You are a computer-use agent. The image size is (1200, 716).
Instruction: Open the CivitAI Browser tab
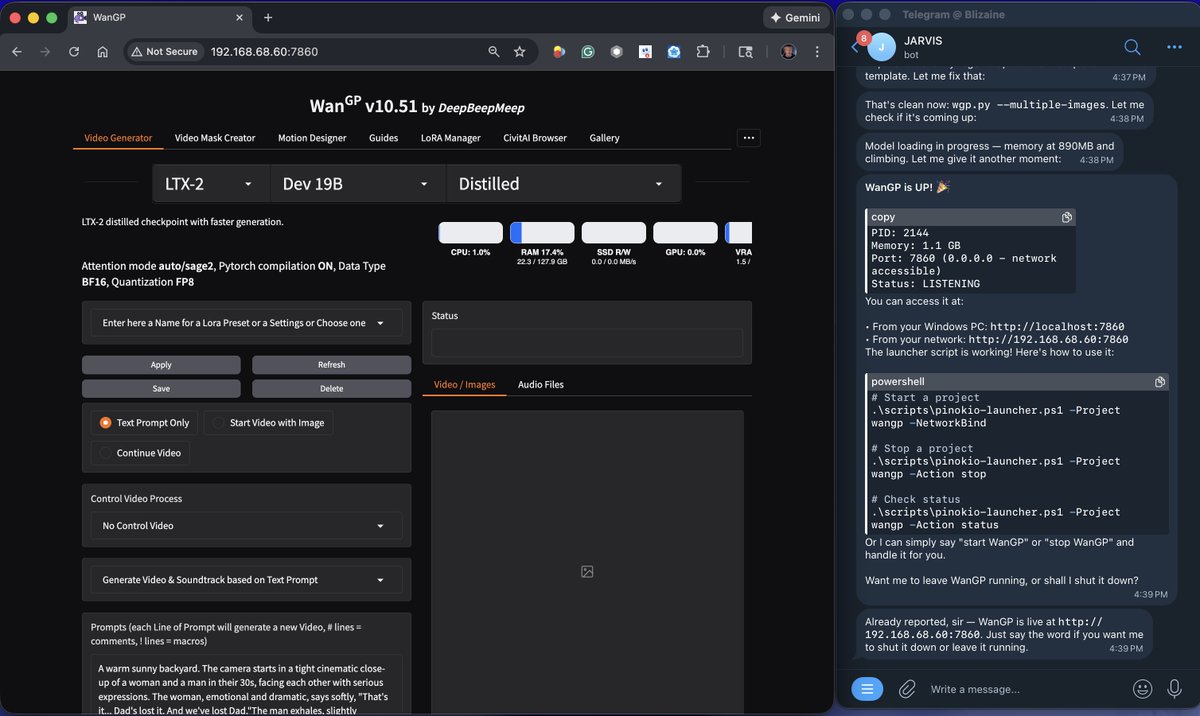pyautogui.click(x=535, y=138)
